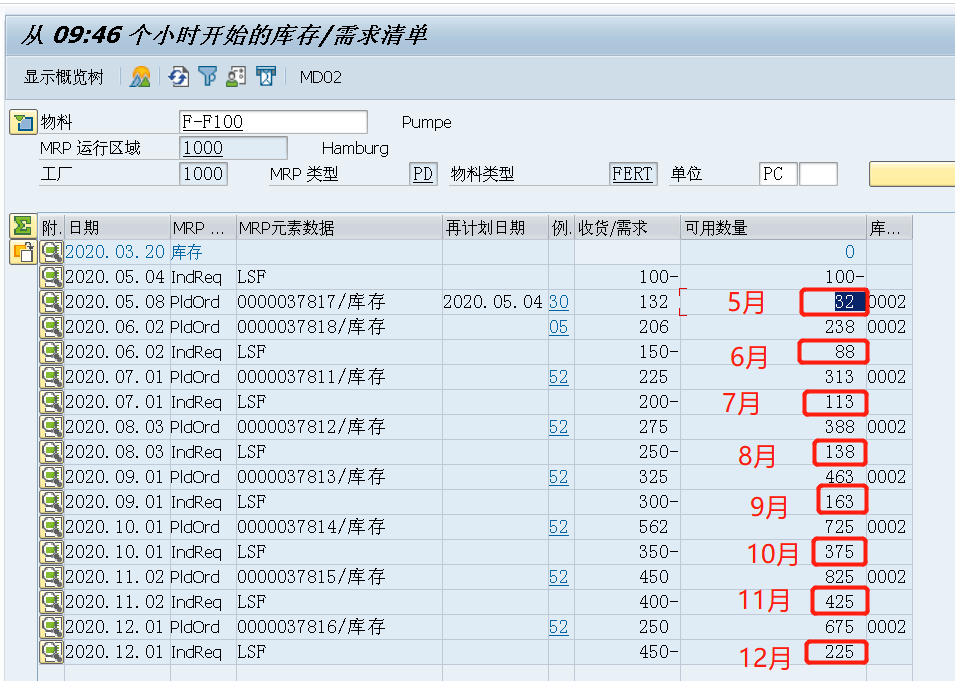The width and height of the screenshot is (955, 681).
Task: Click the graphic display icon in the toolbar
Action: 139,76
